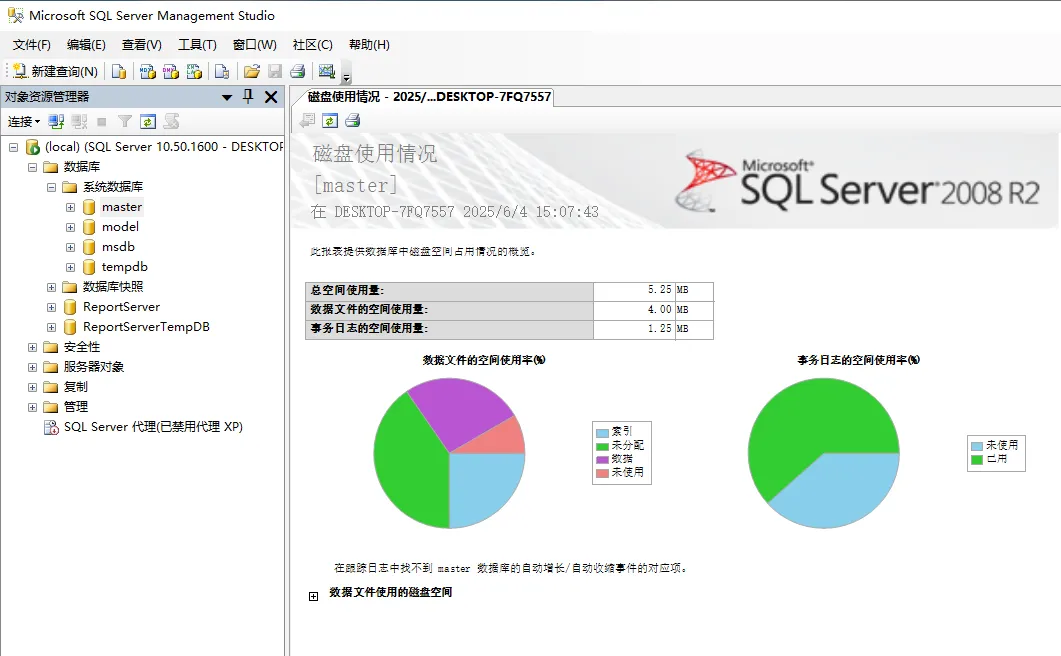Click the 事务日志的空间使用量 value 1.25
This screenshot has width=1061, height=656.
click(659, 328)
